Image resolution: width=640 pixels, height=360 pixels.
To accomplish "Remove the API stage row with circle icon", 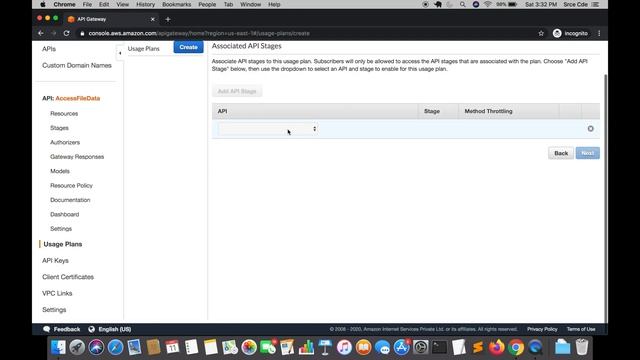I will pos(590,129).
